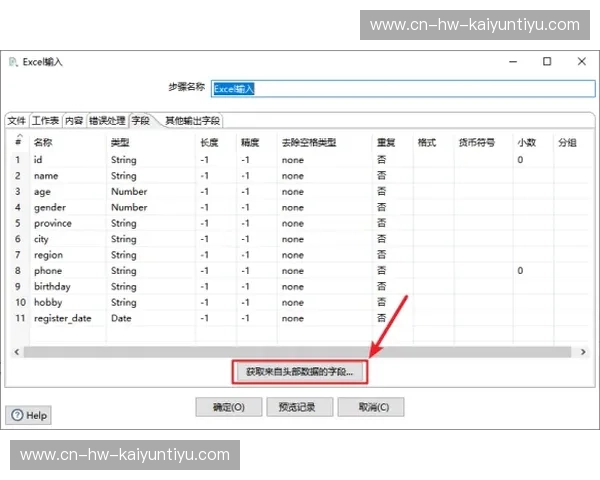
Task: Open type cell for the age row
Action: click(x=129, y=192)
